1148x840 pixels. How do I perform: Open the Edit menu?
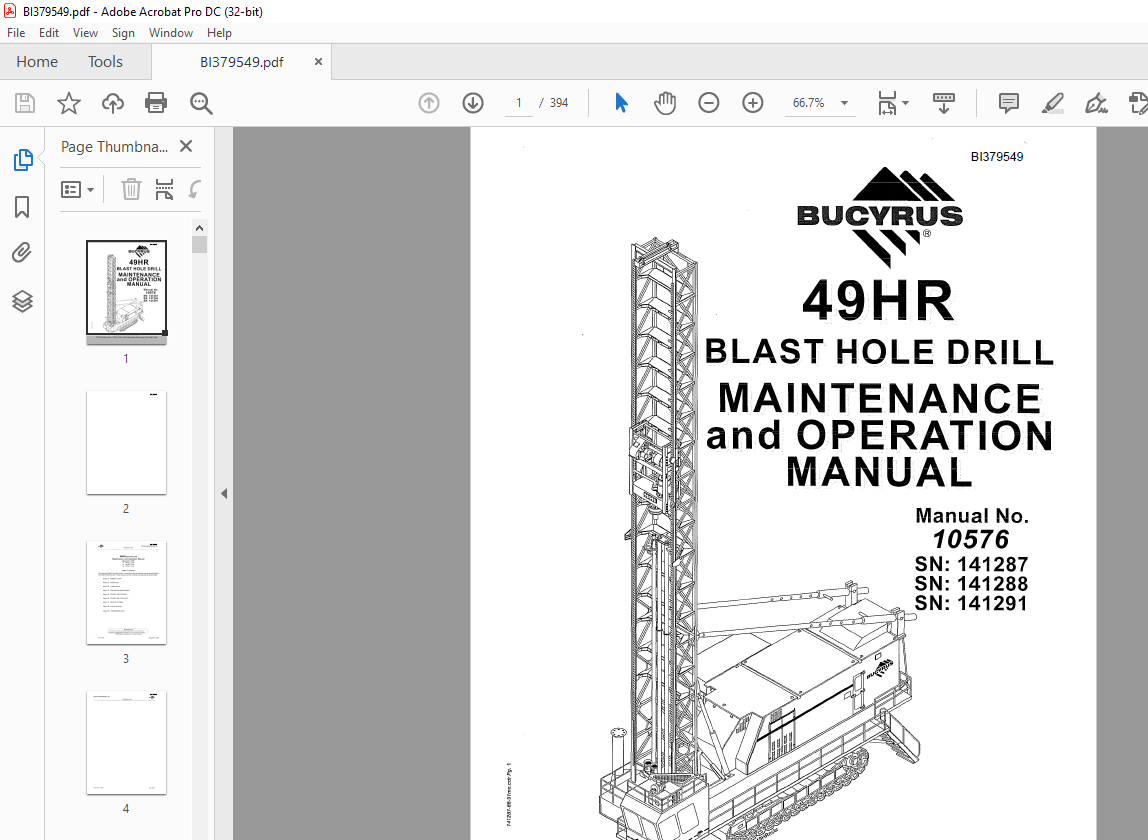(49, 33)
